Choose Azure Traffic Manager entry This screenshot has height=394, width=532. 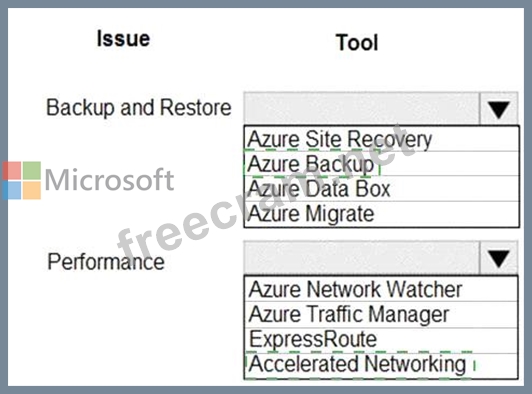coord(381,315)
